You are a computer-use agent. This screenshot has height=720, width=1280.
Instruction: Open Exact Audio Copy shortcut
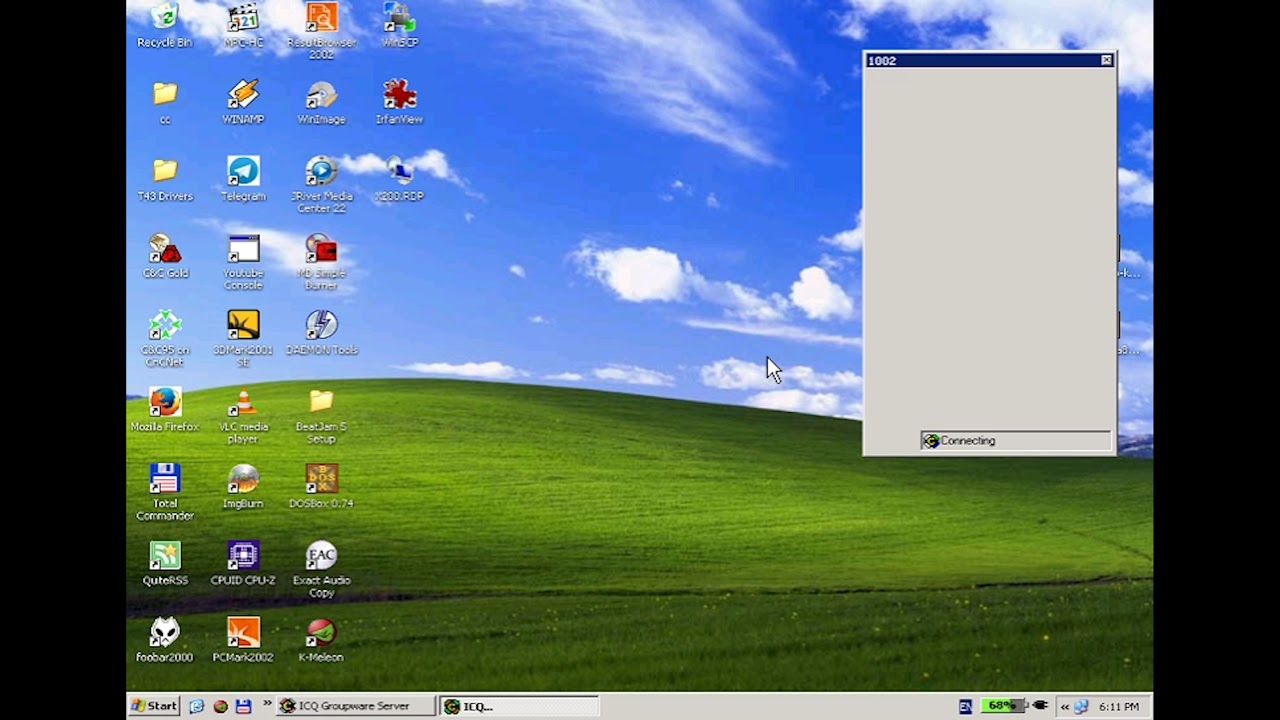[321, 570]
